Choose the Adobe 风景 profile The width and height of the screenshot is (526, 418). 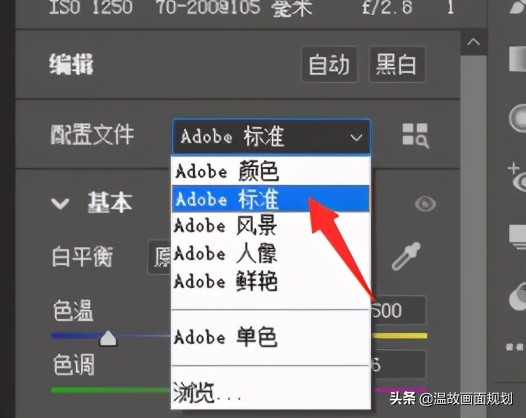270,225
